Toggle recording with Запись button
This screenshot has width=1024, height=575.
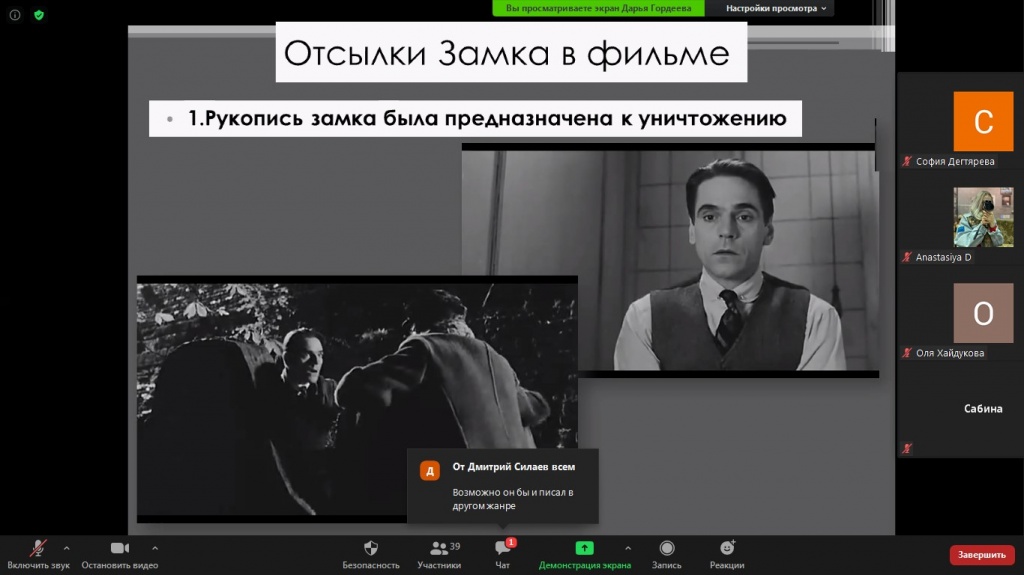coord(666,554)
